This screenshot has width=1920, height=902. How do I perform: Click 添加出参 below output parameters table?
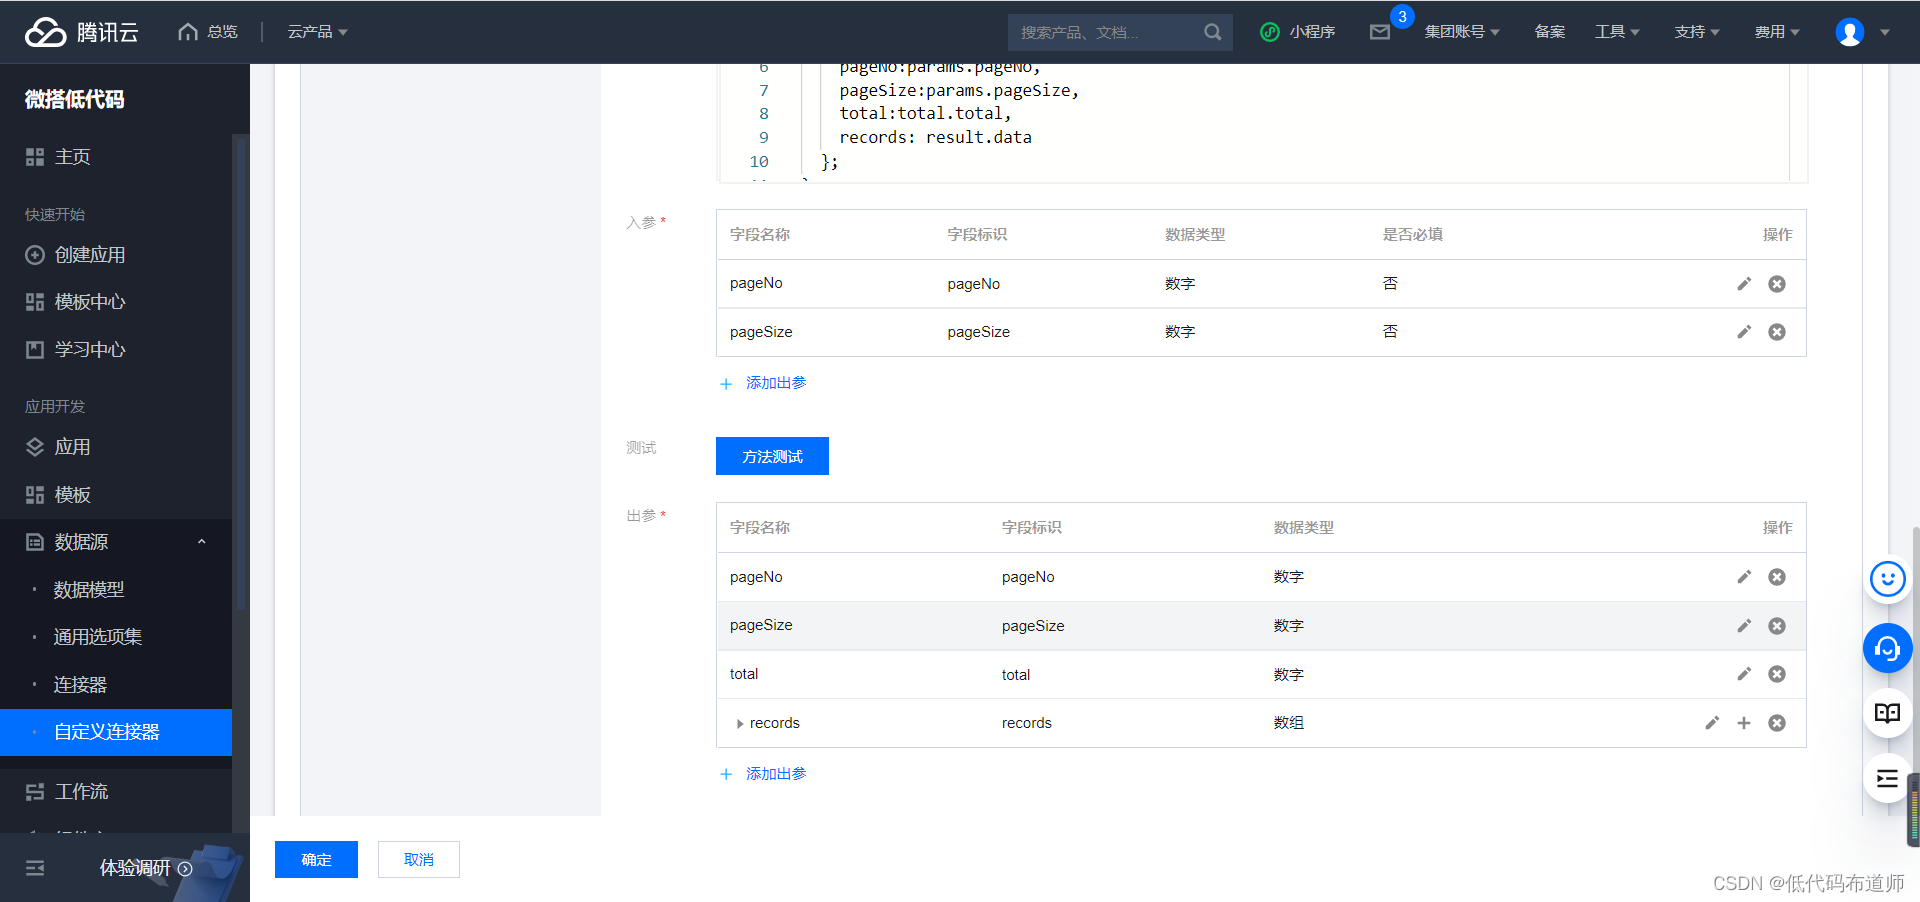(763, 774)
